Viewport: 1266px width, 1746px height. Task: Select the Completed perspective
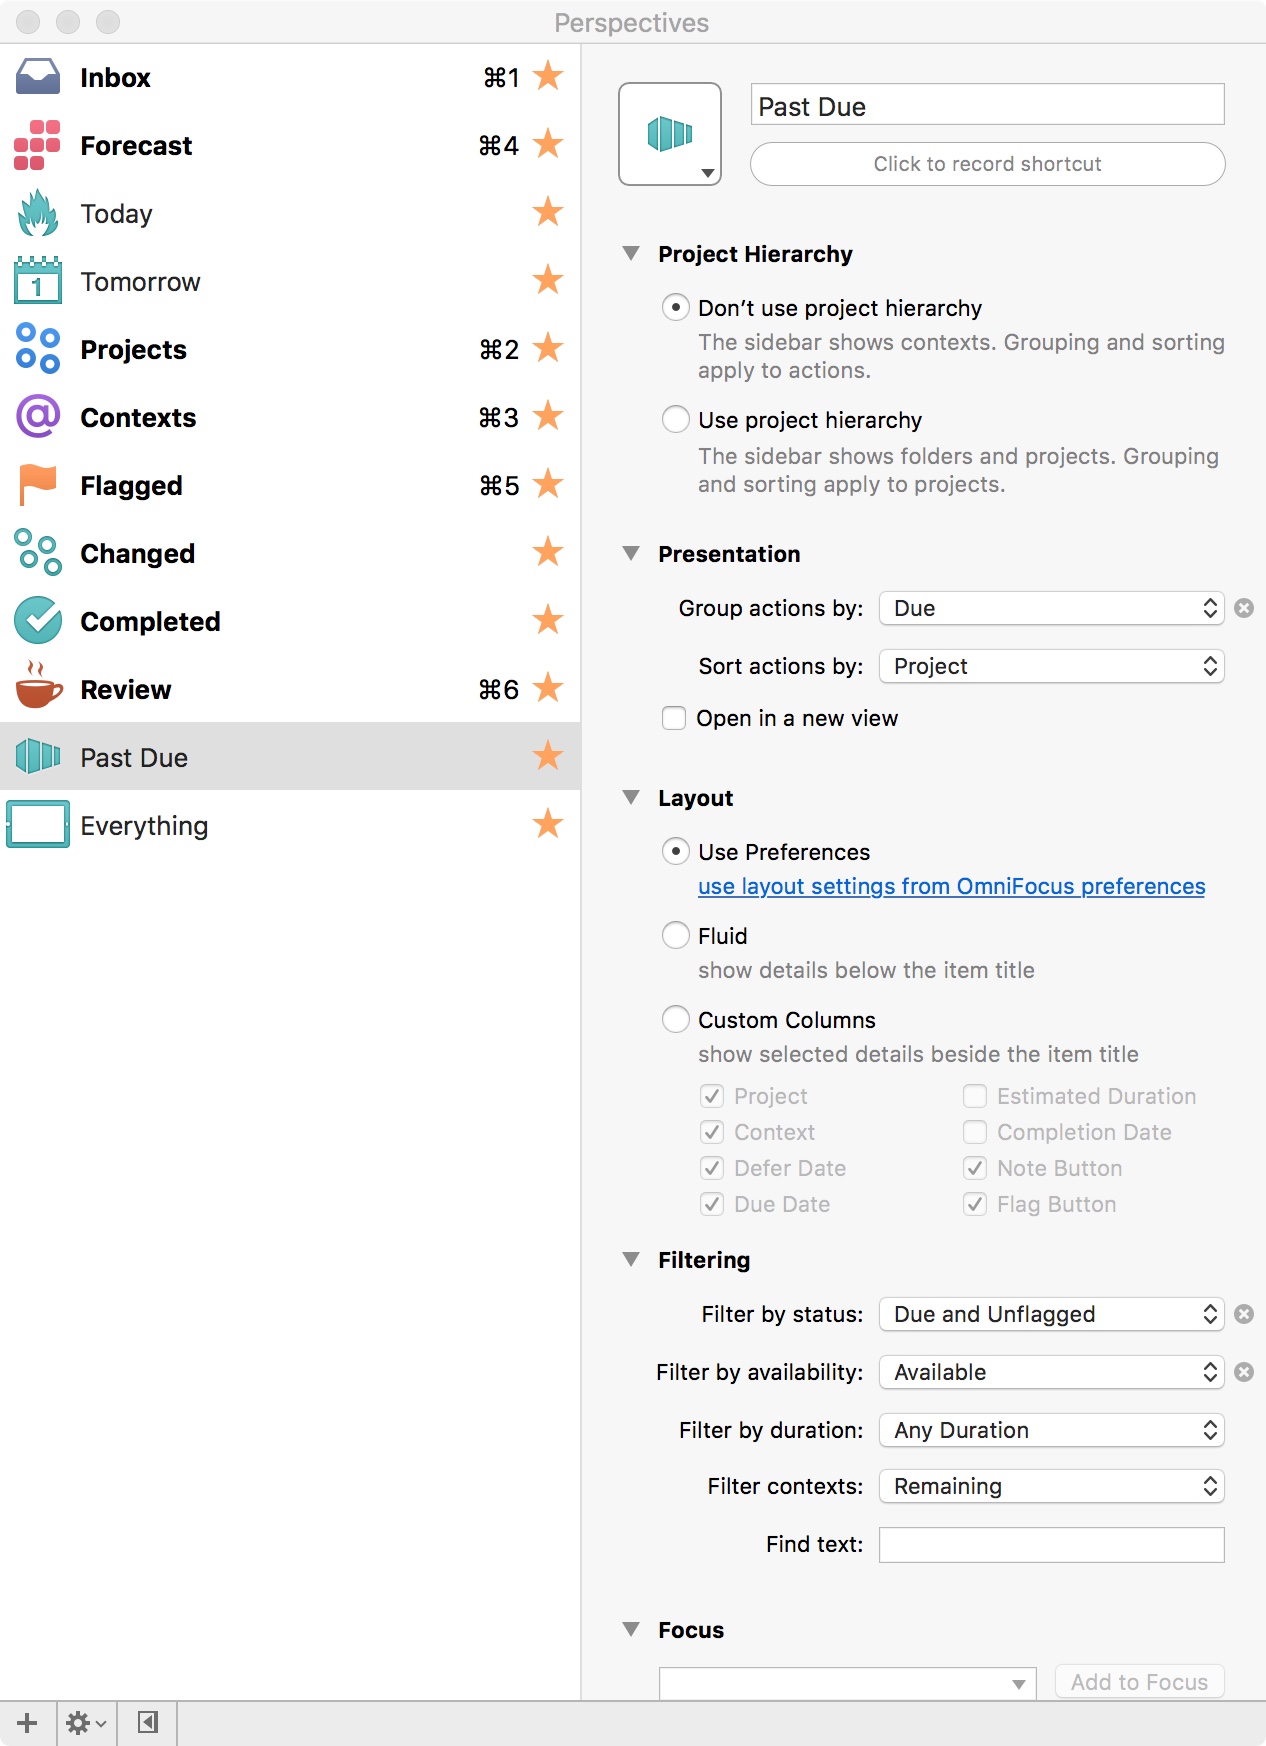click(x=150, y=621)
